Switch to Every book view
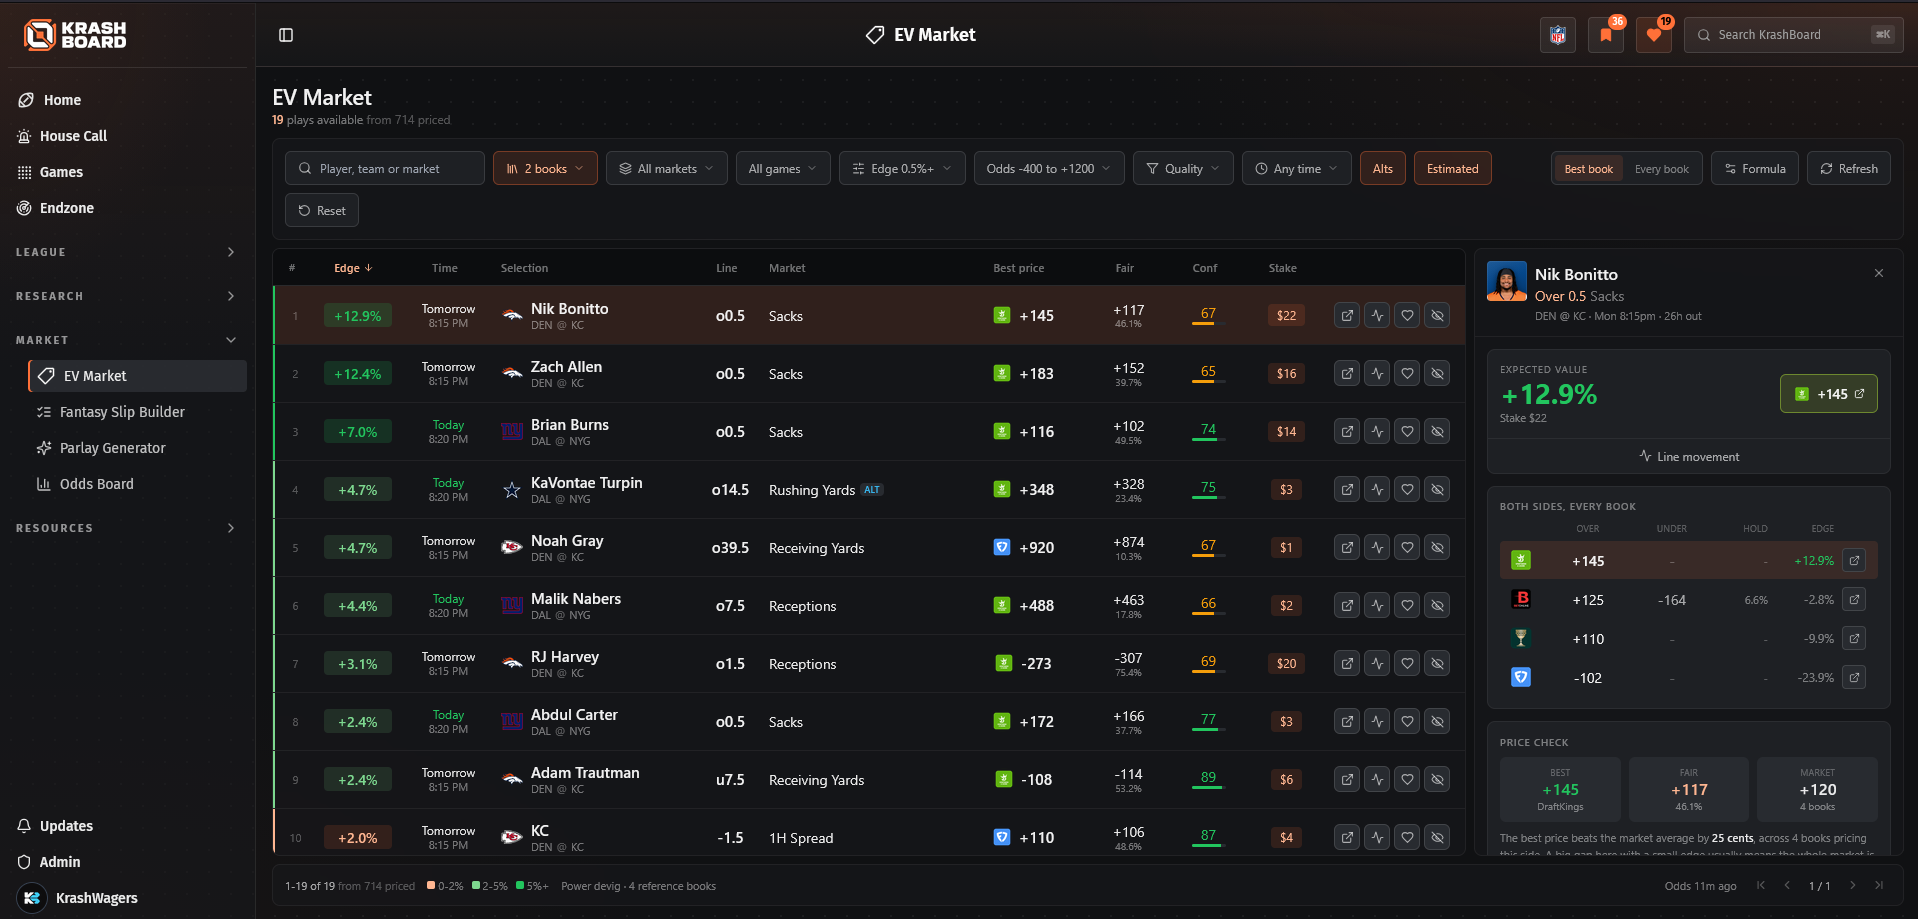 1661,169
